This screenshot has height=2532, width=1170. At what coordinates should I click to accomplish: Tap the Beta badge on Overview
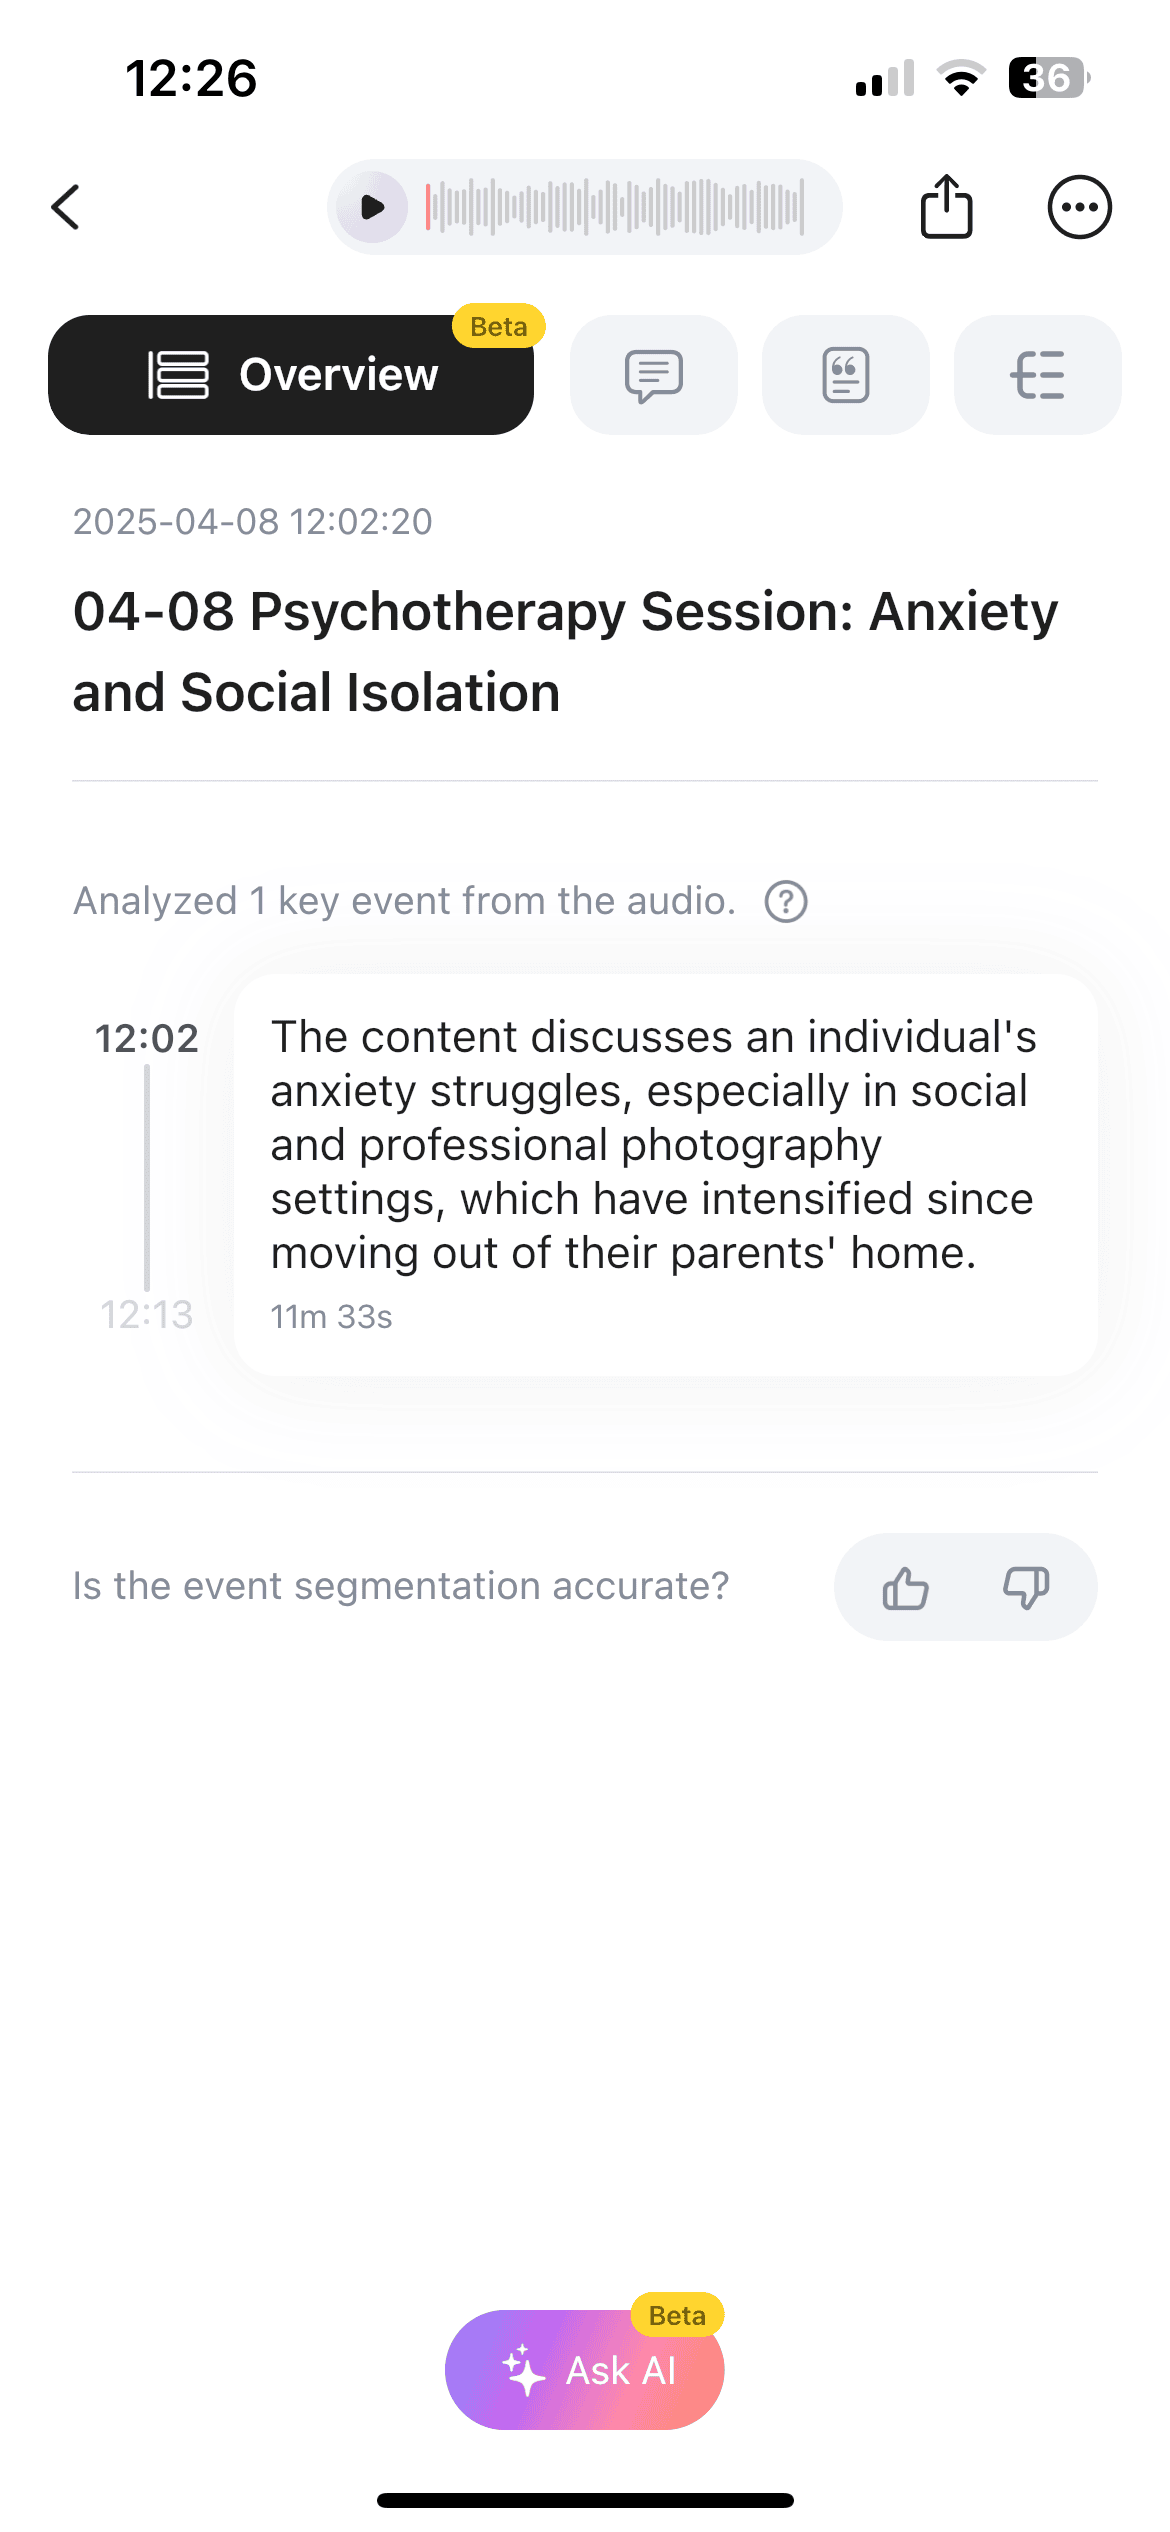[x=498, y=326]
